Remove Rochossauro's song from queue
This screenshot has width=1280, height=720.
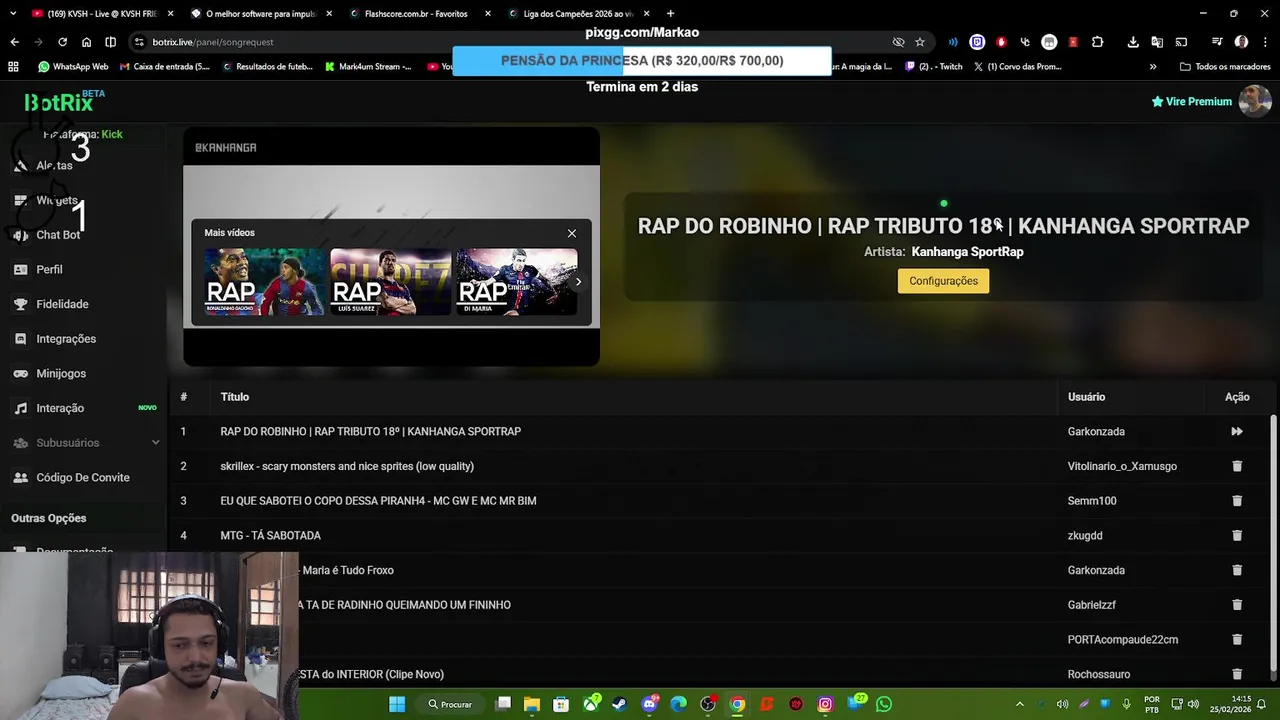pos(1237,674)
